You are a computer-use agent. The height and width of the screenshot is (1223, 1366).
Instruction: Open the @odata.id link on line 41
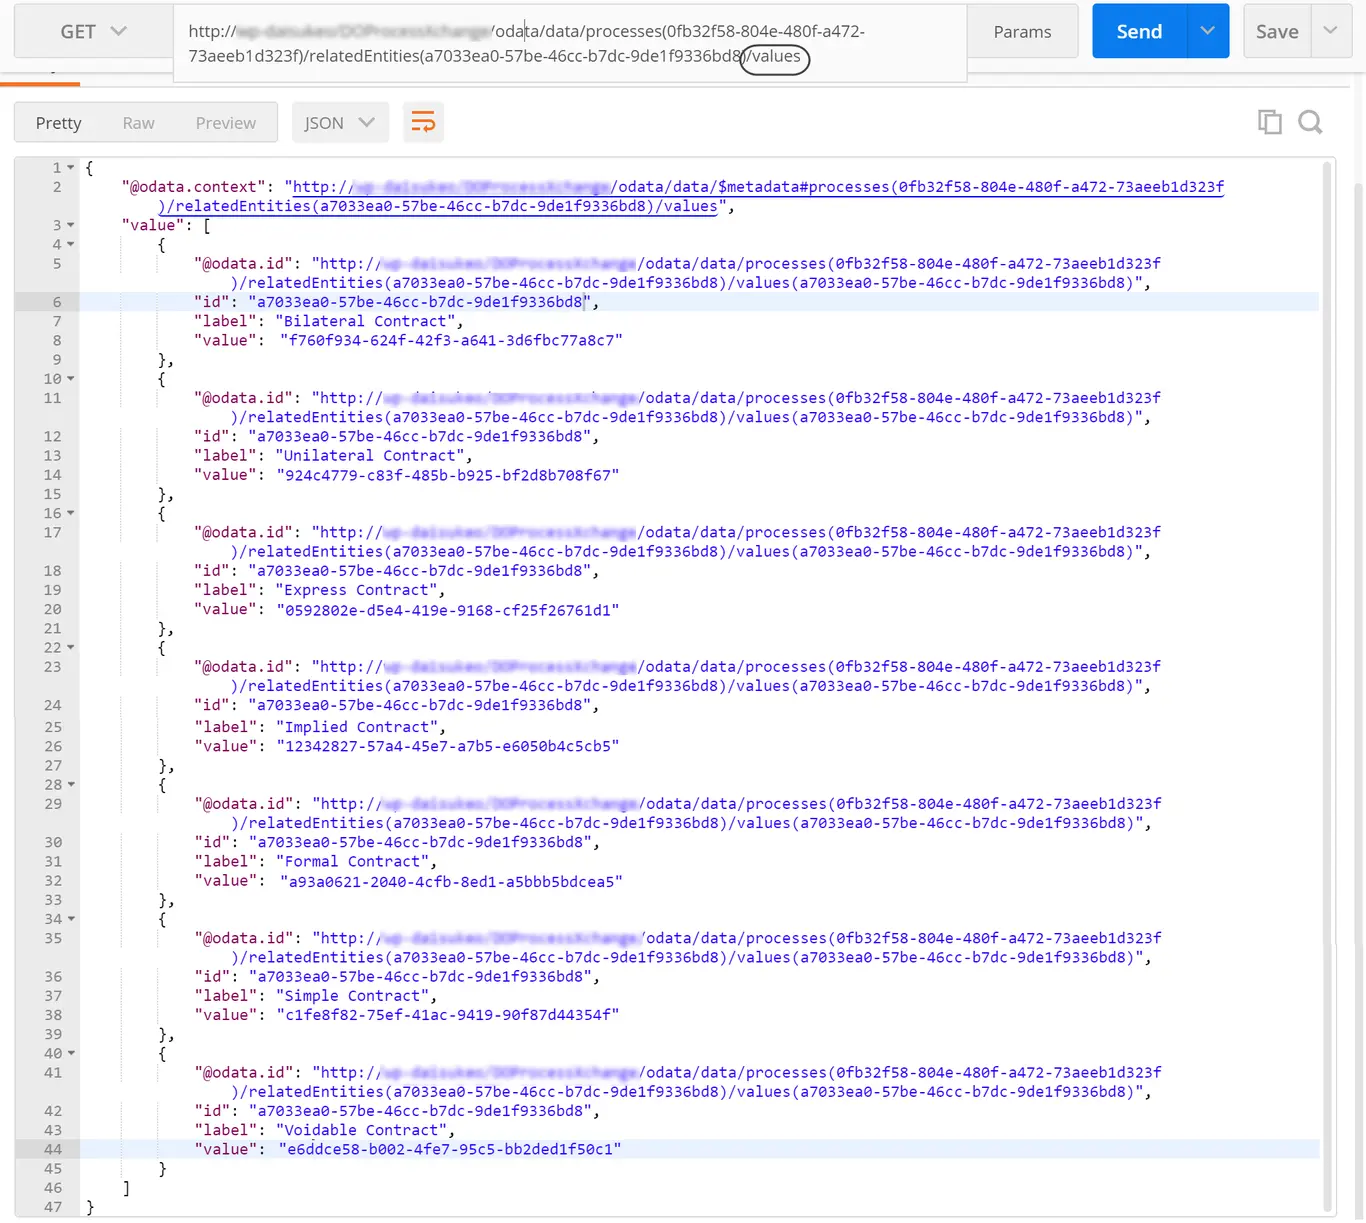695,1082
